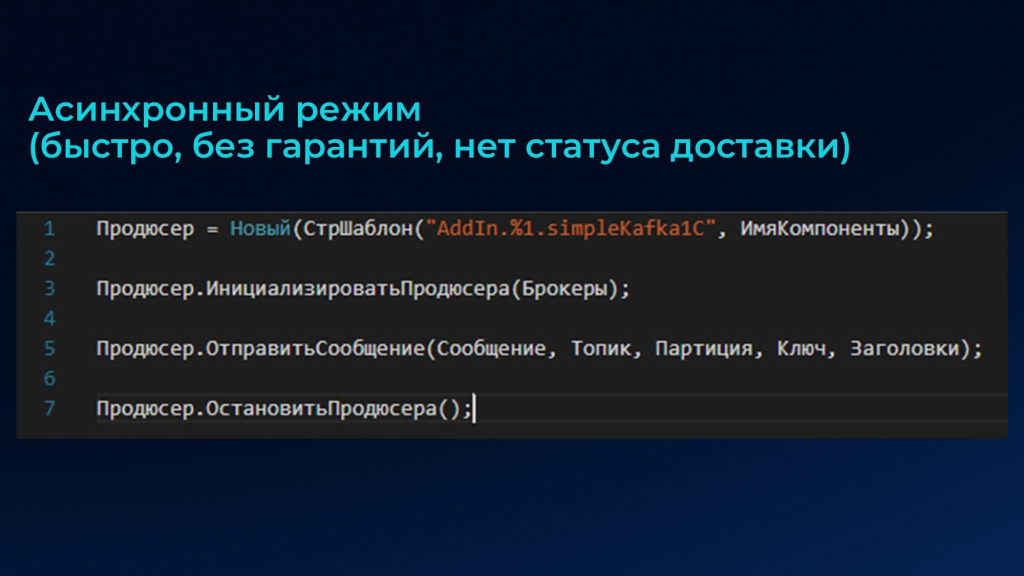Click the 'Заголовки' parameter
The height and width of the screenshot is (576, 1024).
pyautogui.click(x=904, y=349)
